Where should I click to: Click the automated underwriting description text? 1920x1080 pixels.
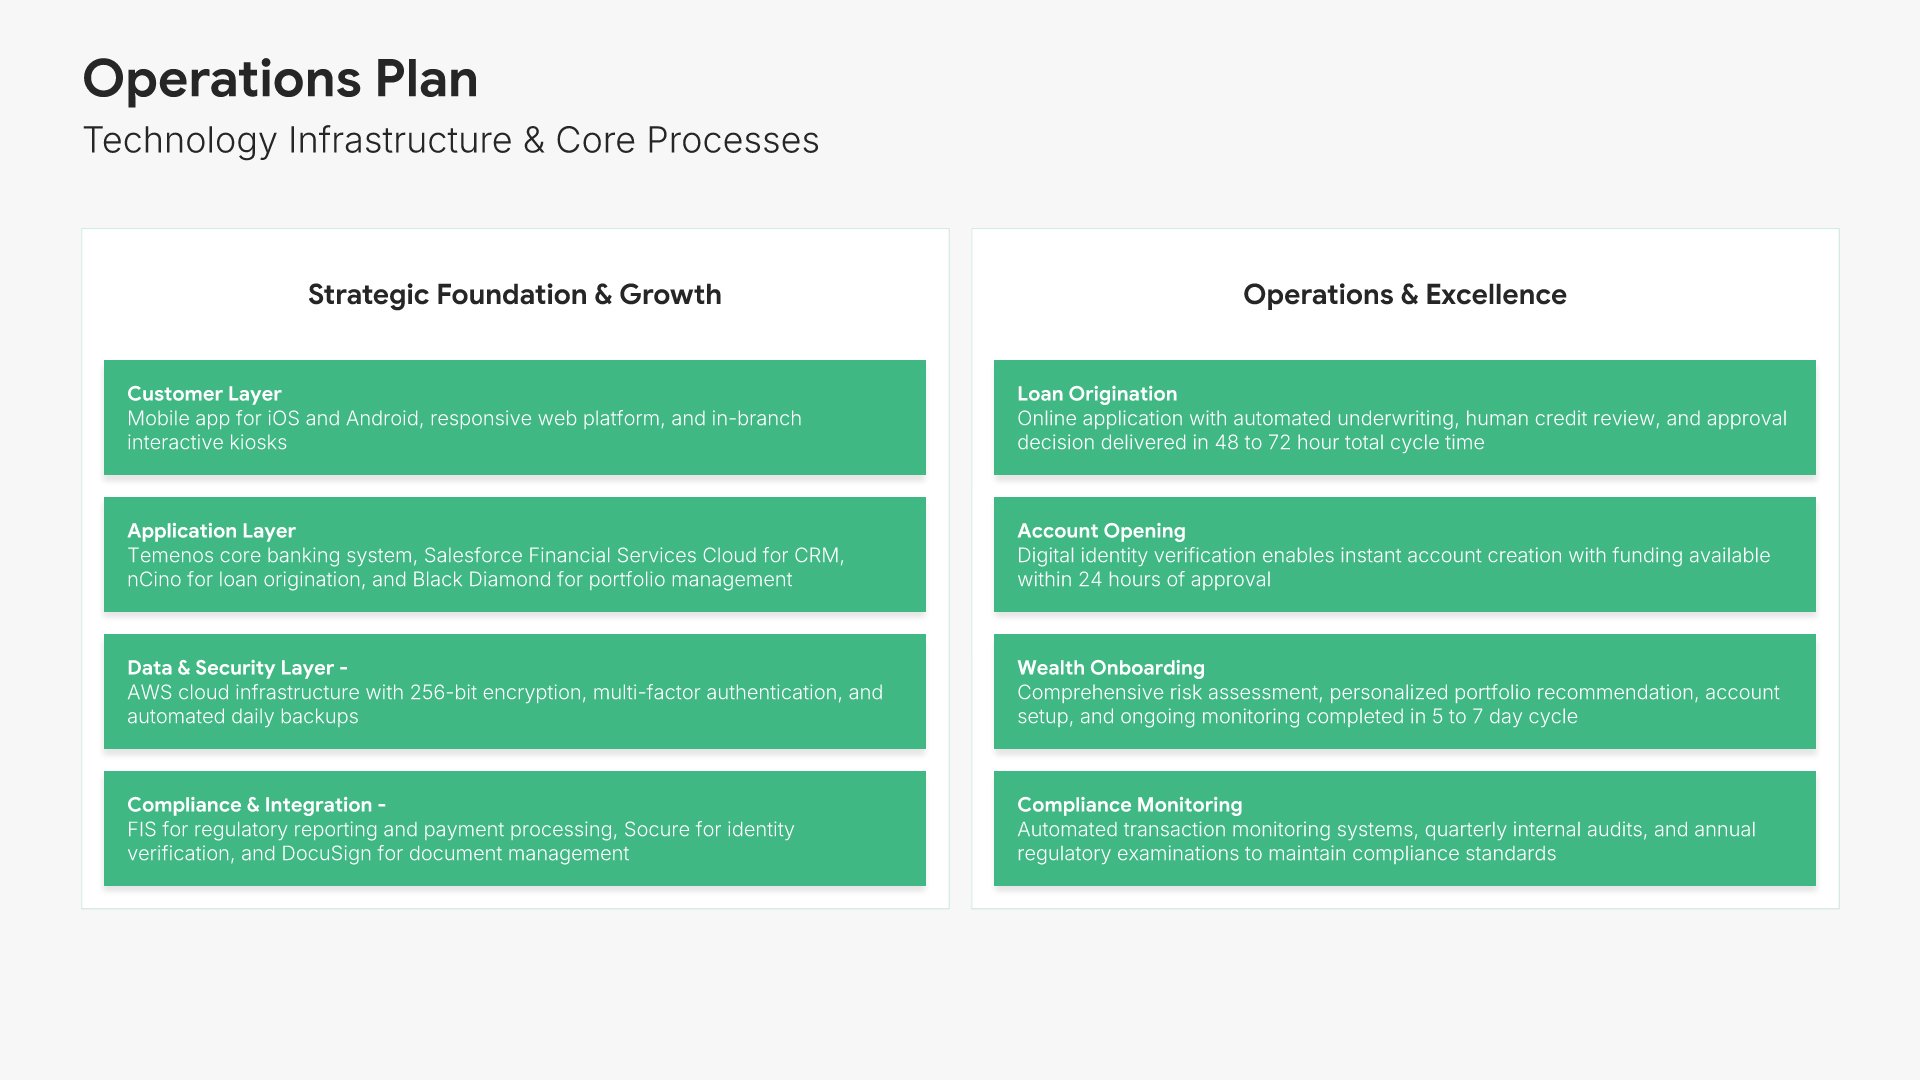click(1401, 431)
